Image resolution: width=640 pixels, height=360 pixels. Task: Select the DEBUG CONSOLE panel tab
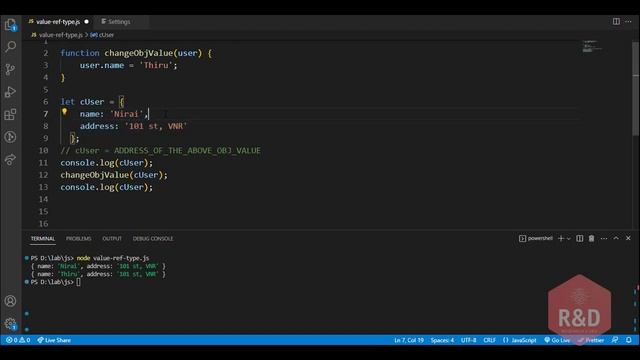tap(153, 238)
